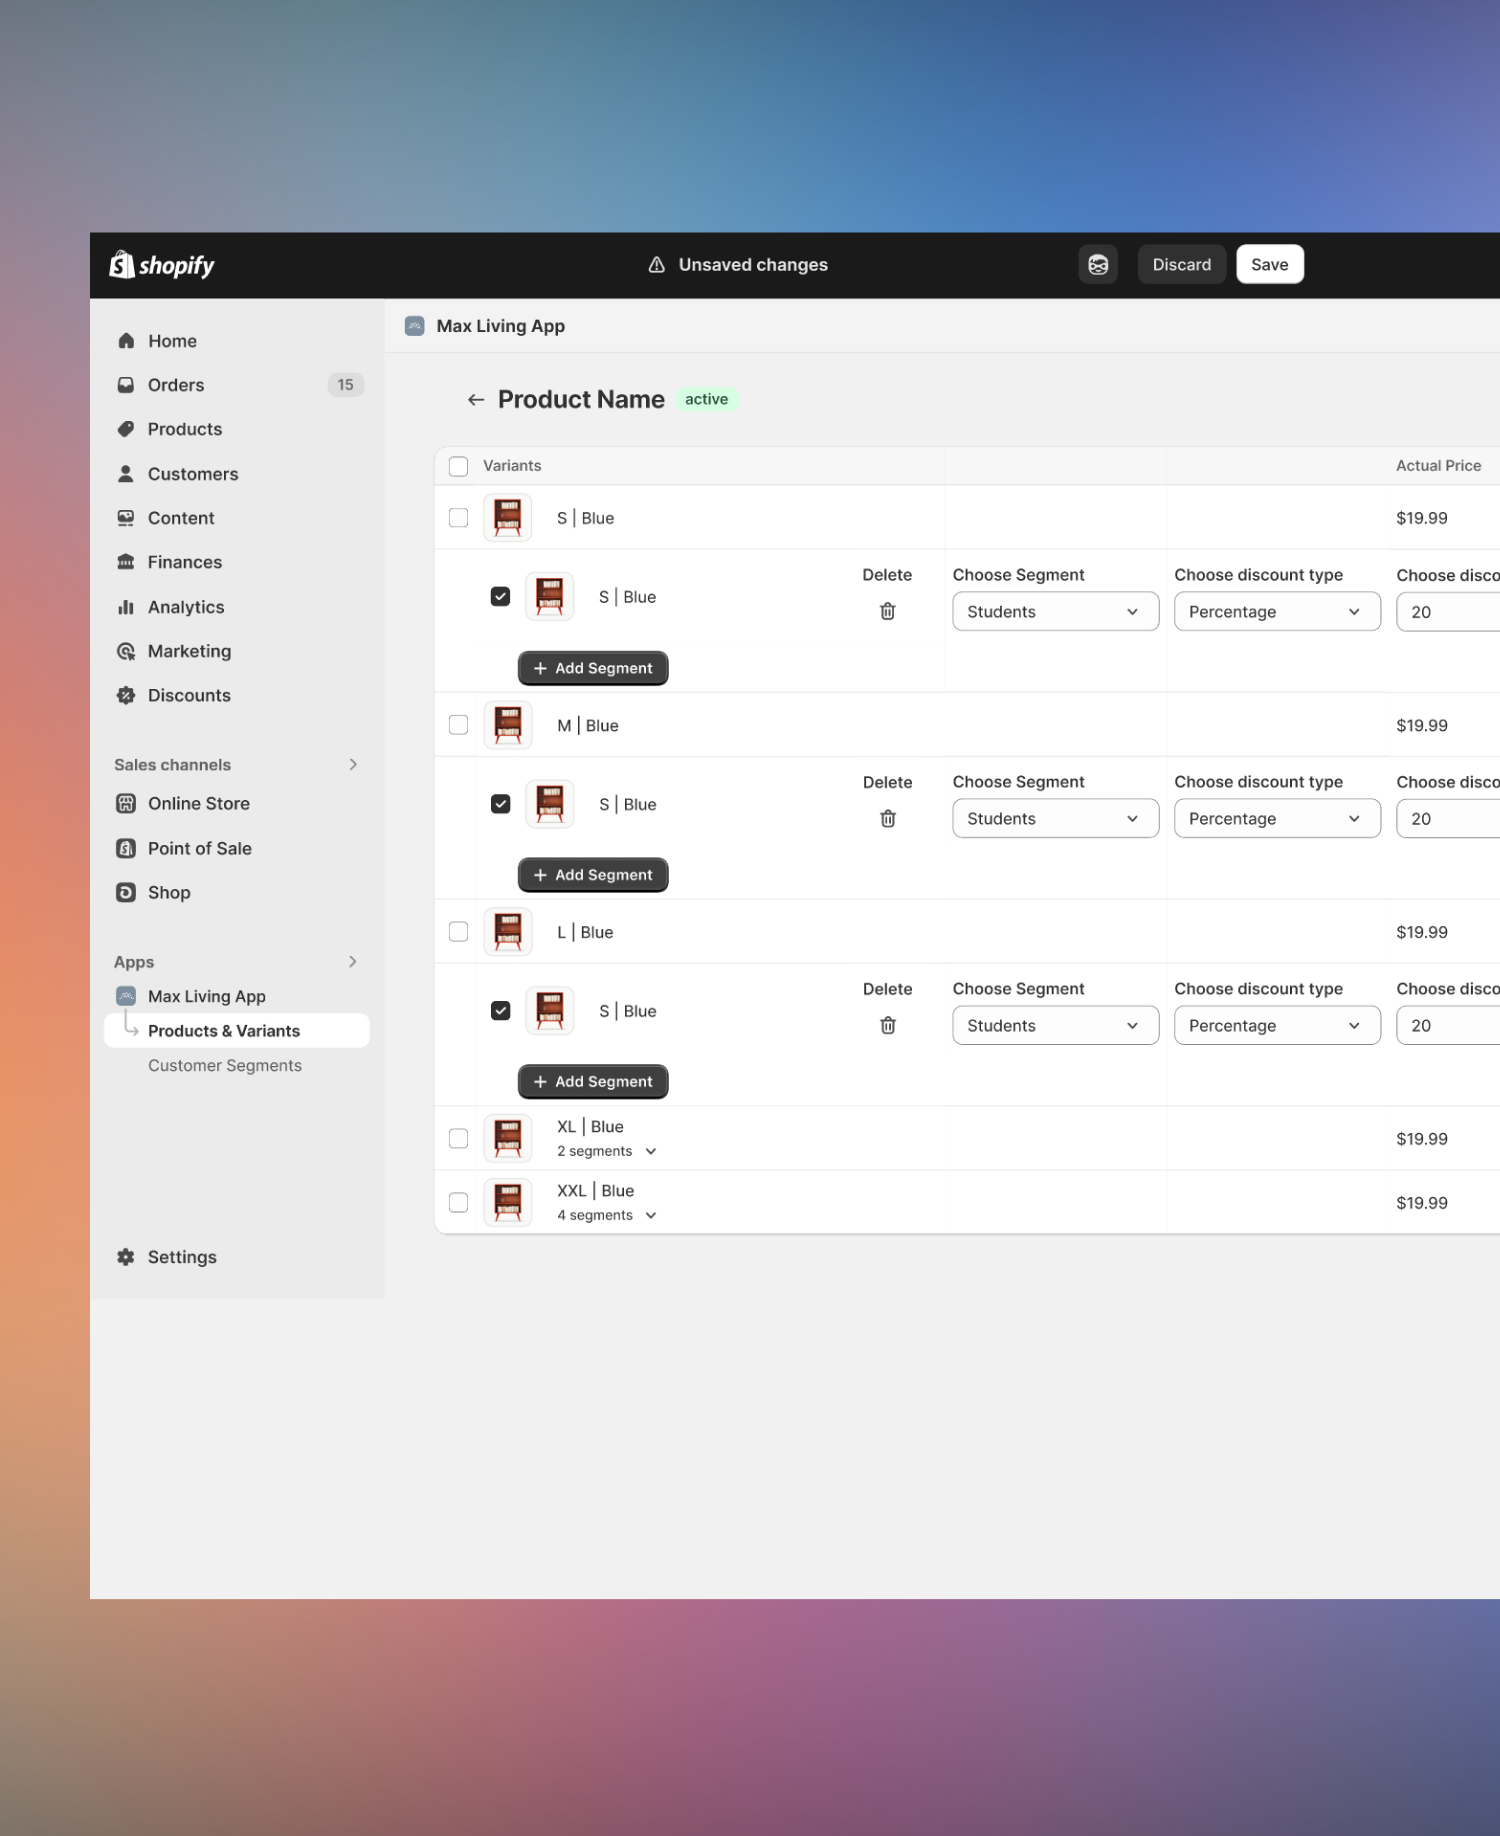Viewport: 1500px width, 1836px height.
Task: Click the trash icon in the first segment row
Action: tap(887, 611)
